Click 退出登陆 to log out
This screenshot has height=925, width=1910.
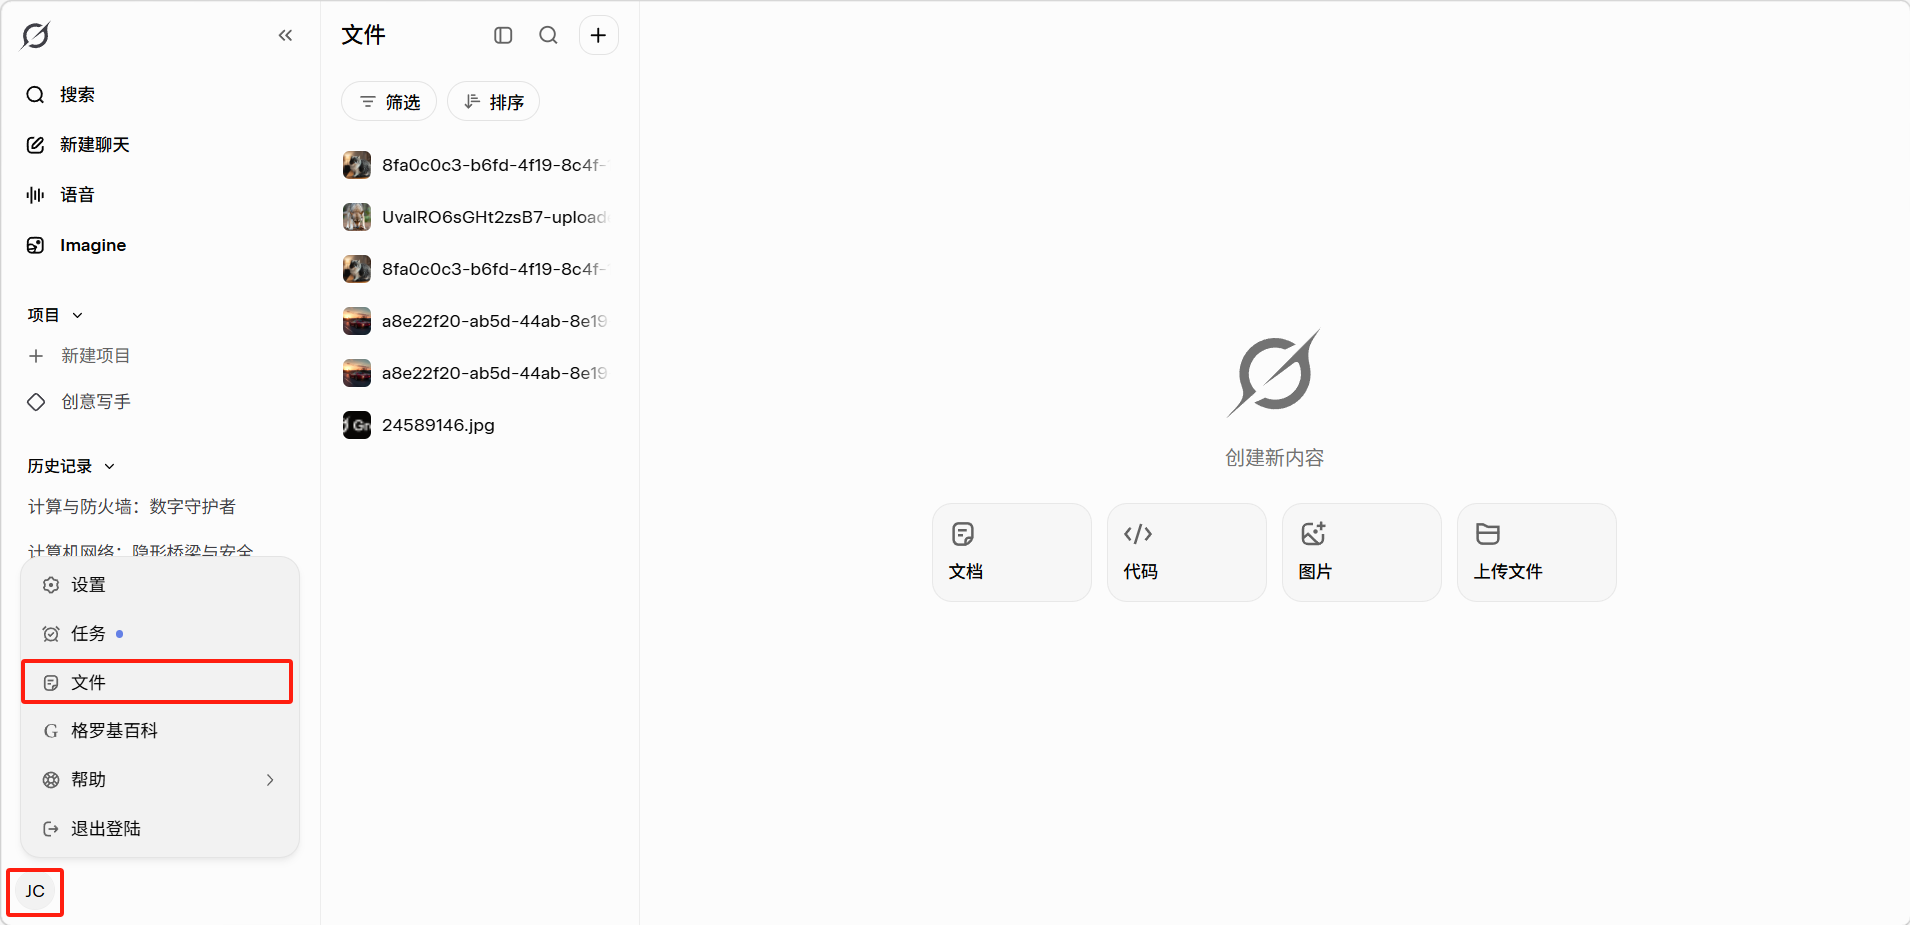click(x=105, y=829)
